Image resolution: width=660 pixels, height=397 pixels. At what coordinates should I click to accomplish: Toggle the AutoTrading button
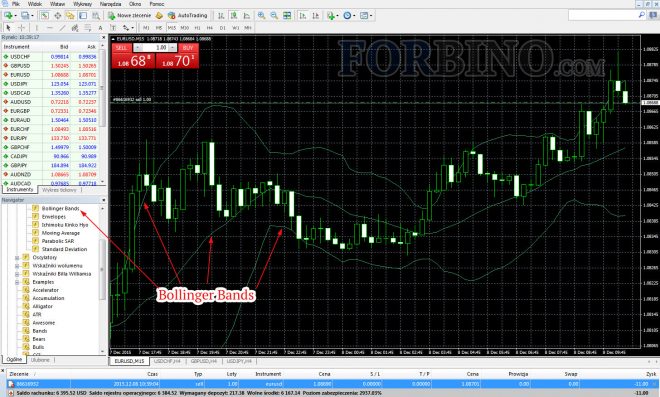click(x=188, y=15)
